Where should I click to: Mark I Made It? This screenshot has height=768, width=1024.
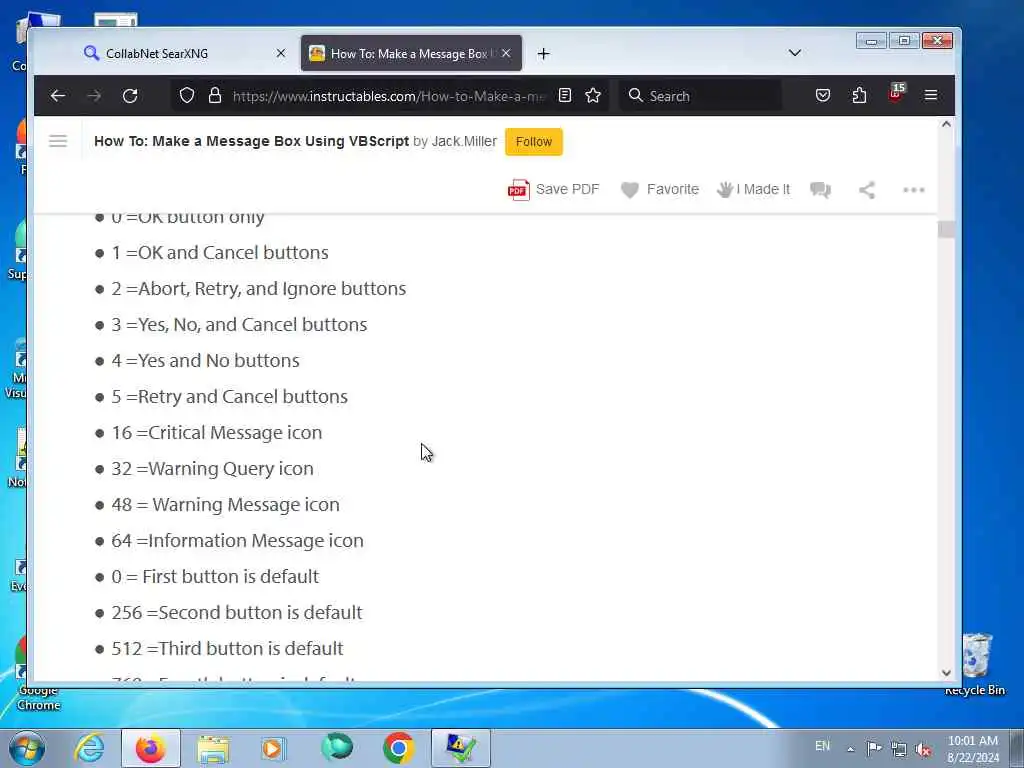click(754, 189)
